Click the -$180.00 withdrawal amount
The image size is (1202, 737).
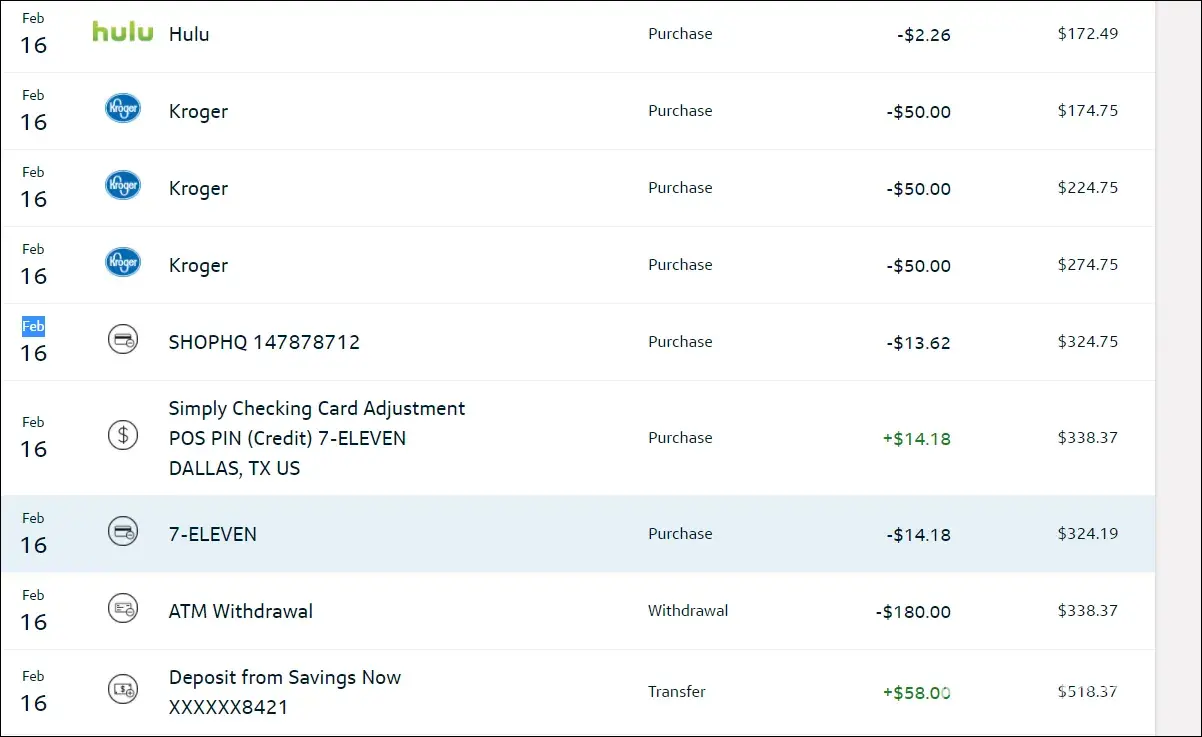912,612
